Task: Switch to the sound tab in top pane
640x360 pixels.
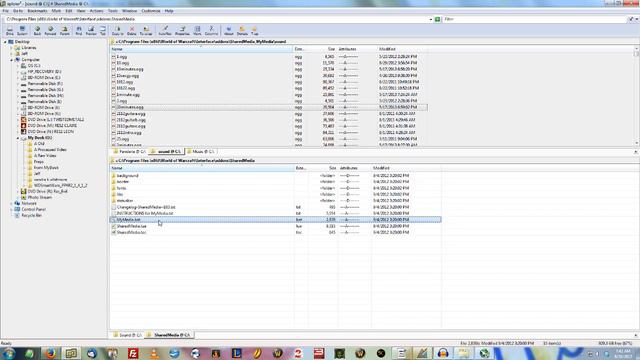Action: [167, 151]
